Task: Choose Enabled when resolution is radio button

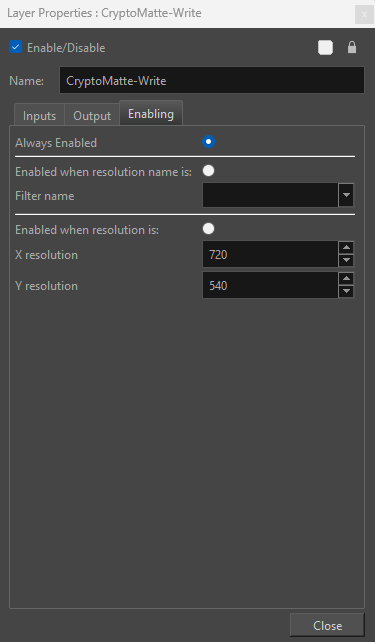Action: (208, 228)
